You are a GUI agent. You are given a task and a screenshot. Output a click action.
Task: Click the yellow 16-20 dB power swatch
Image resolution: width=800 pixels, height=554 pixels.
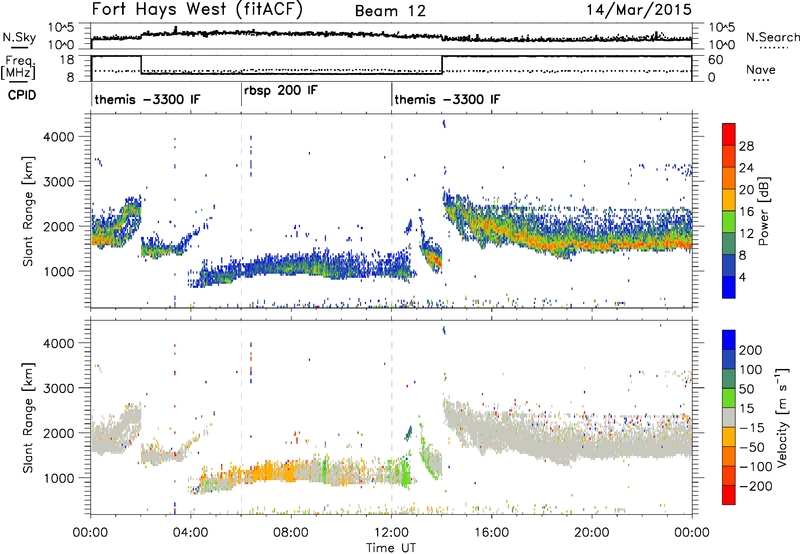click(x=729, y=199)
